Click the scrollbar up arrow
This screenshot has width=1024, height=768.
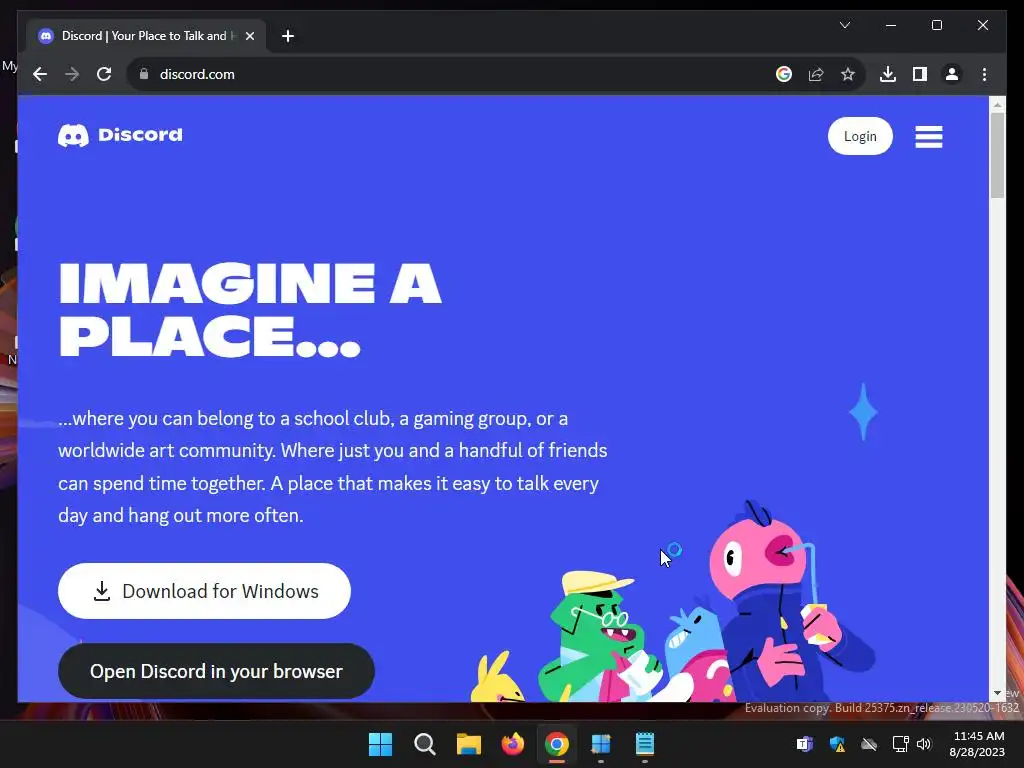pyautogui.click(x=997, y=104)
